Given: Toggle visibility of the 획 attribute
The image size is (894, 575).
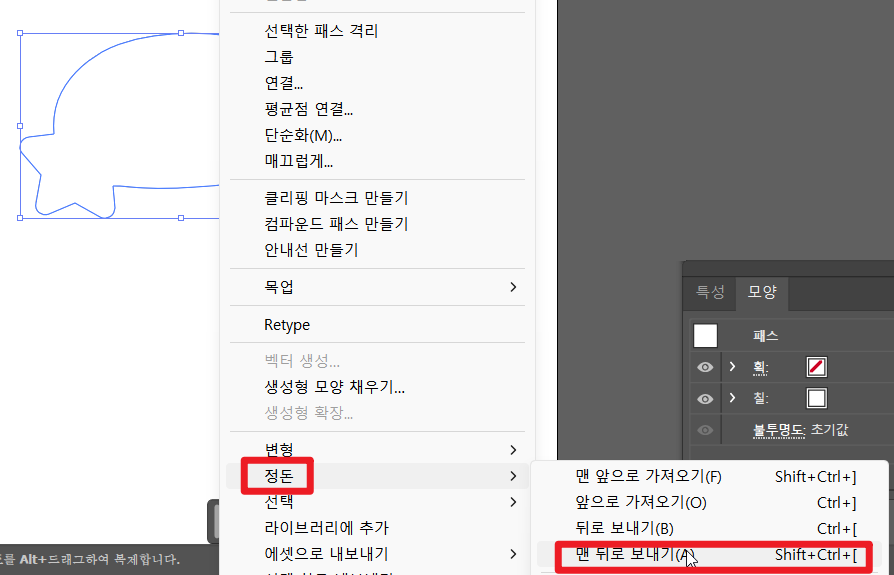Looking at the screenshot, I should coord(705,367).
